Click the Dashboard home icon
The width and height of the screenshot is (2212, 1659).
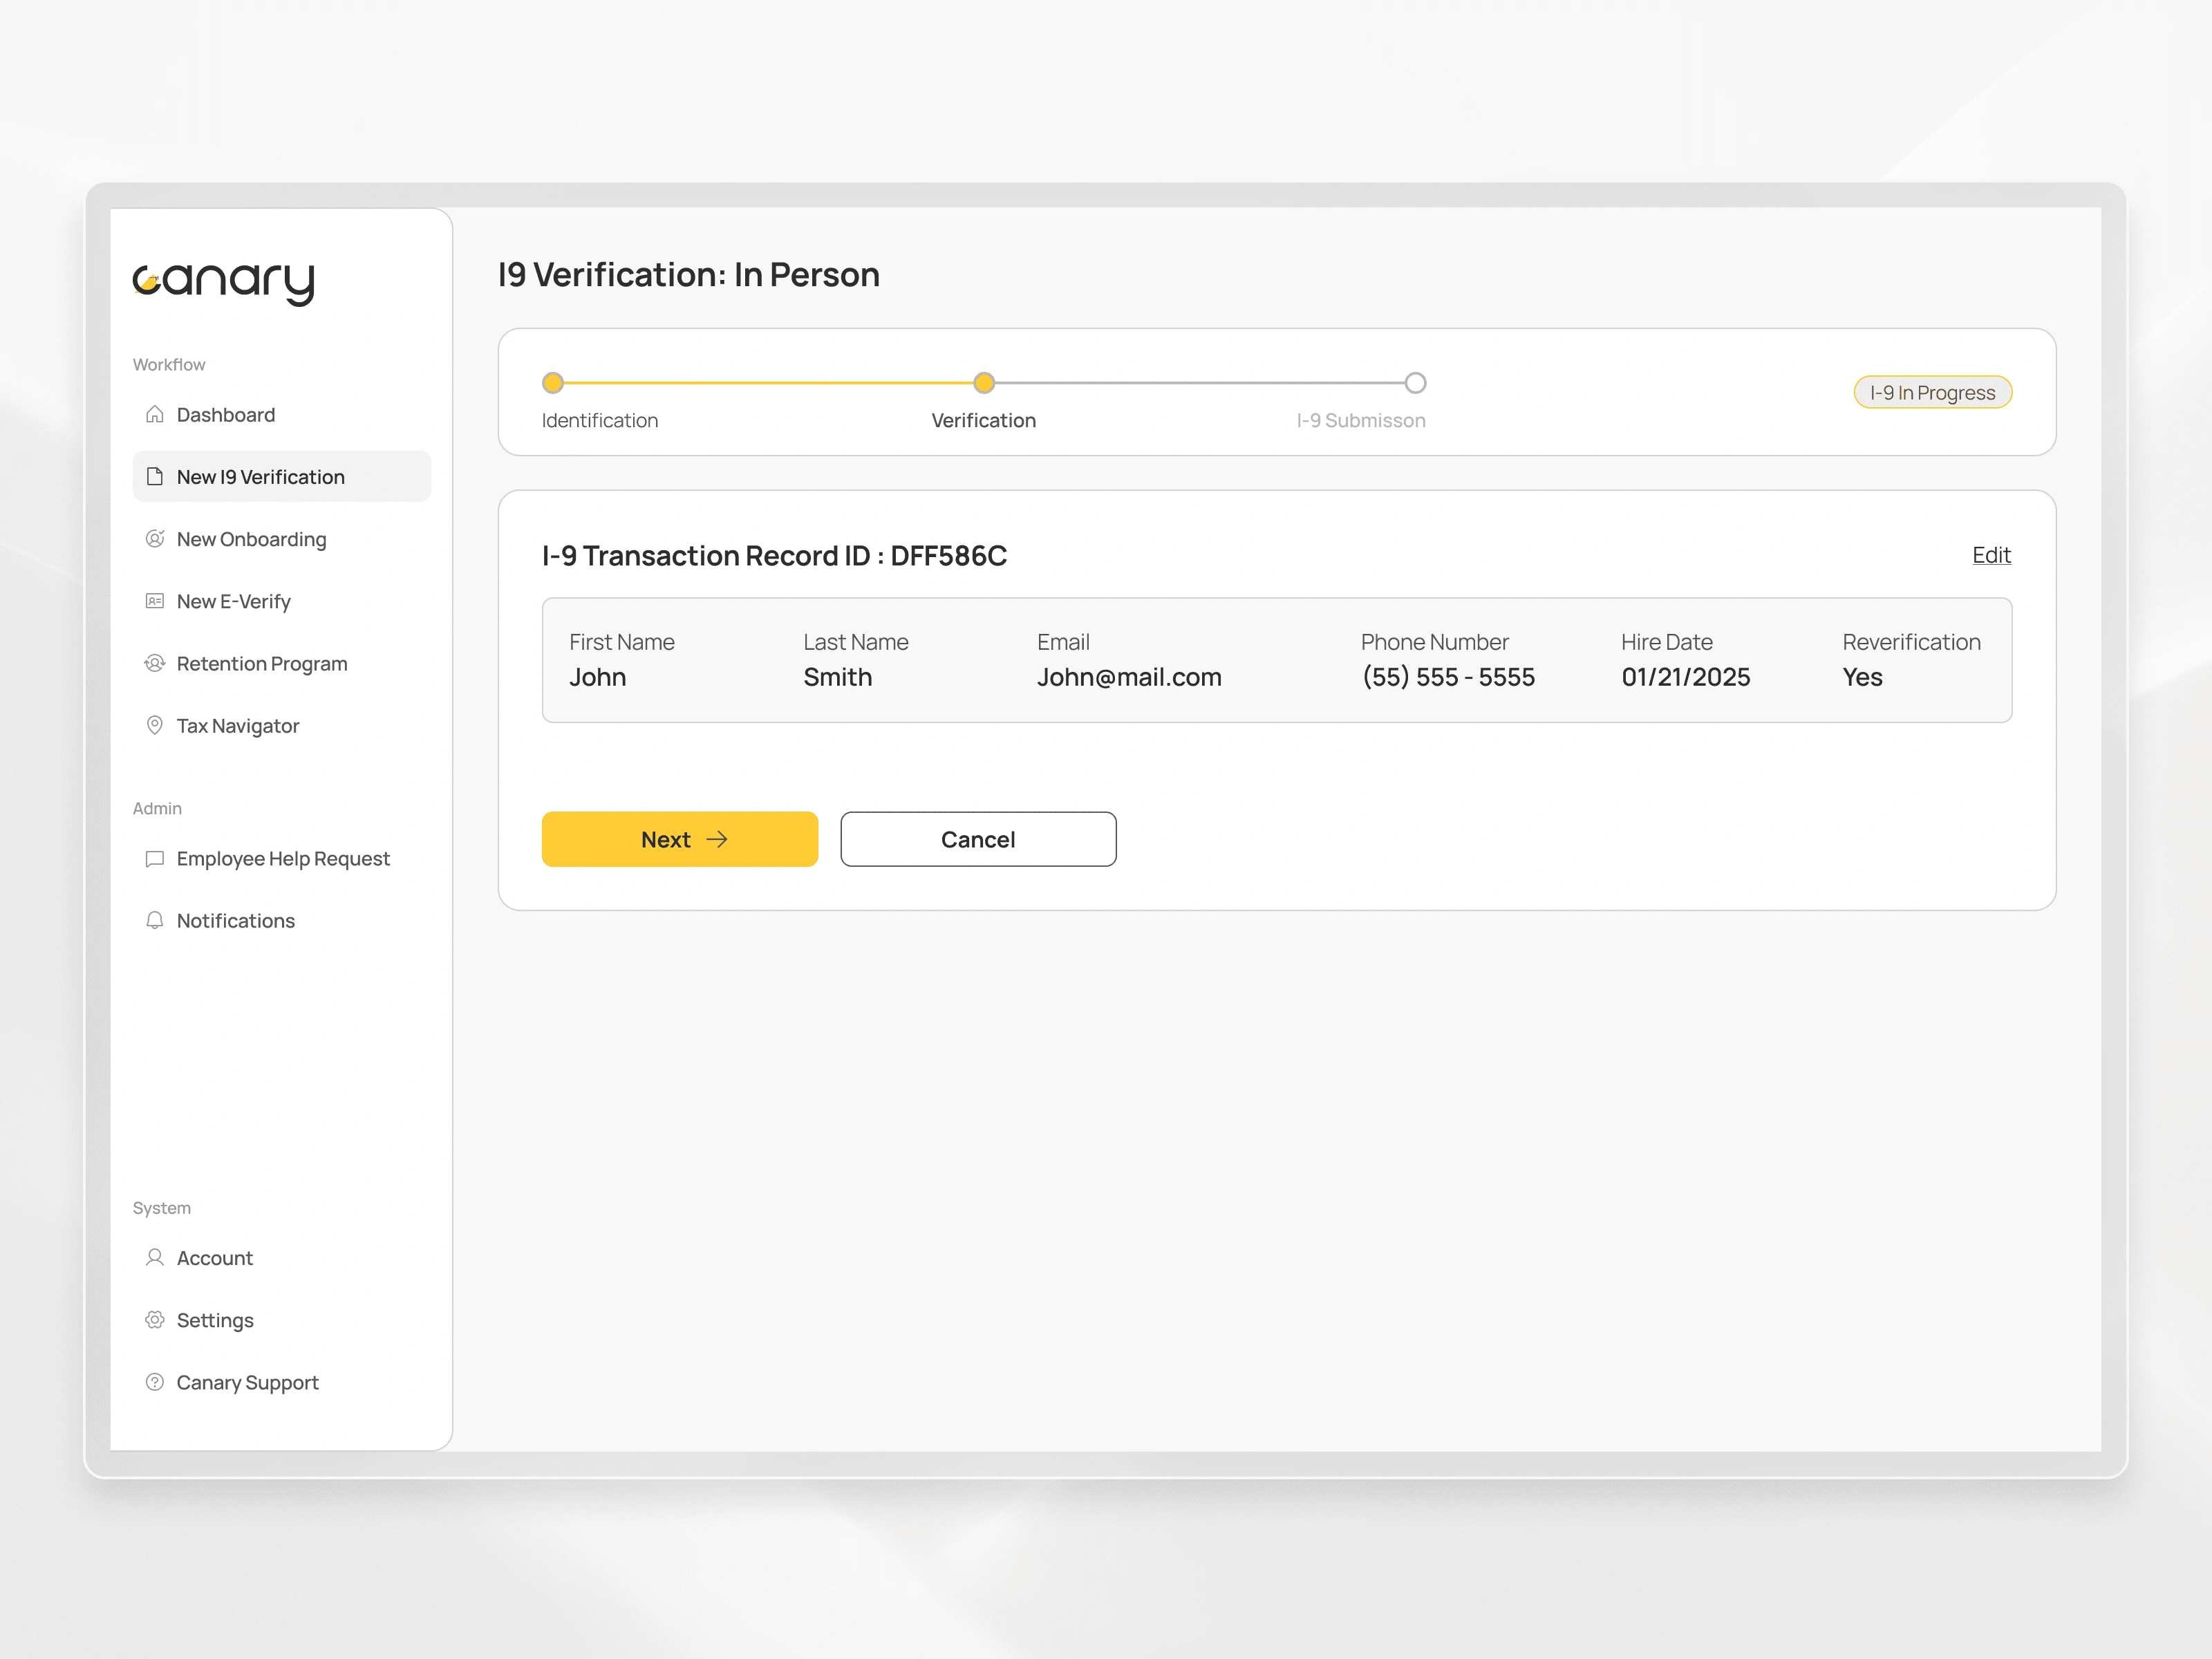point(154,414)
